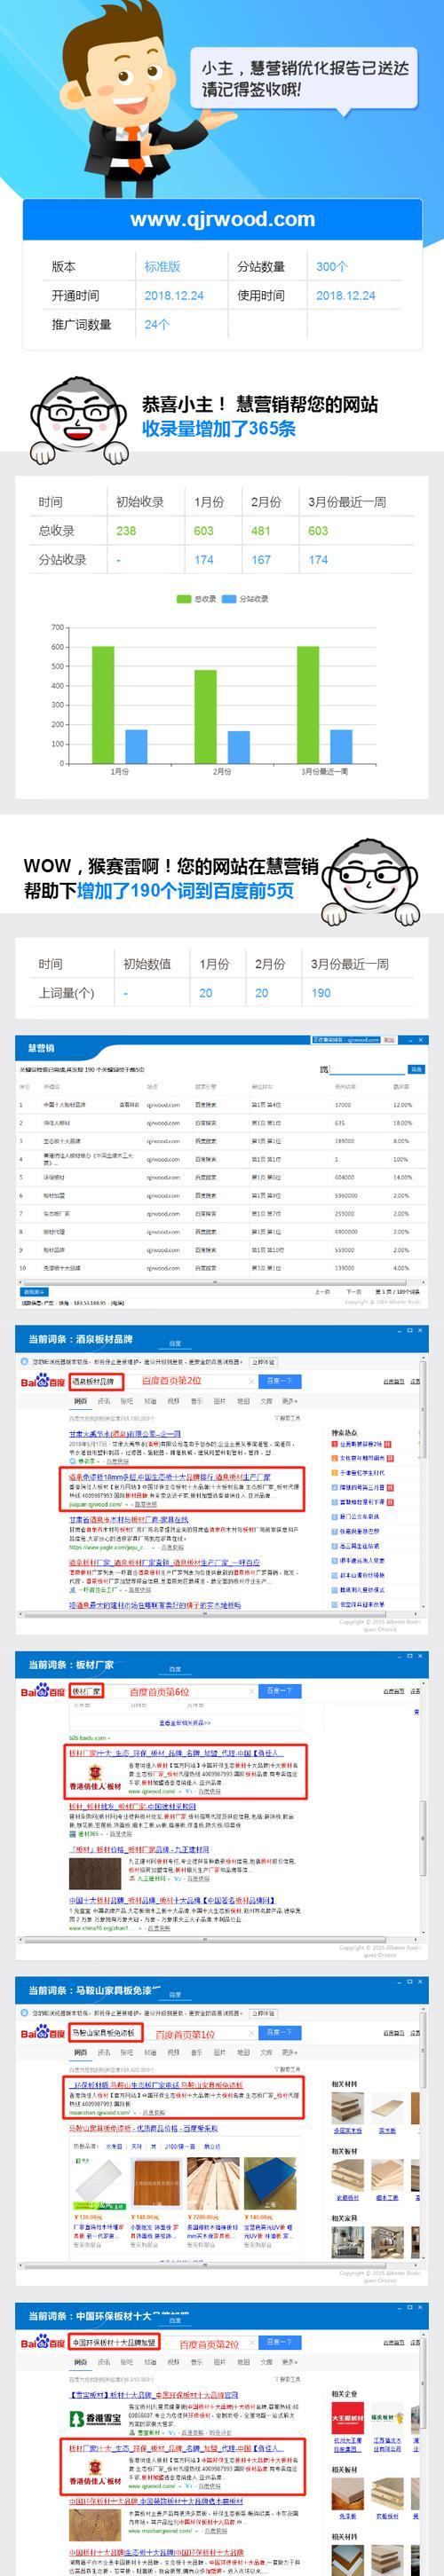Image resolution: width=444 pixels, height=2576 pixels.
Task: Click the blue 分站收录 bar for 2月份
Action: (x=239, y=747)
